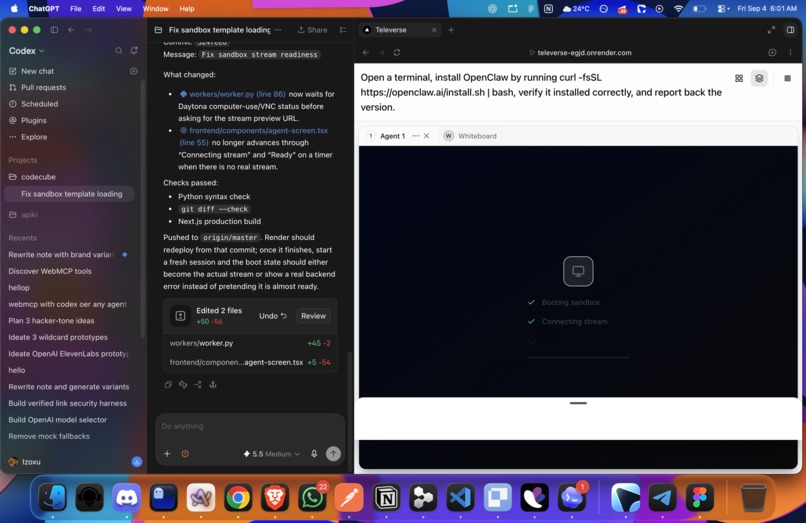Viewport: 806px width, 523px height.
Task: Switch to the Whiteboard tab
Action: (x=470, y=136)
